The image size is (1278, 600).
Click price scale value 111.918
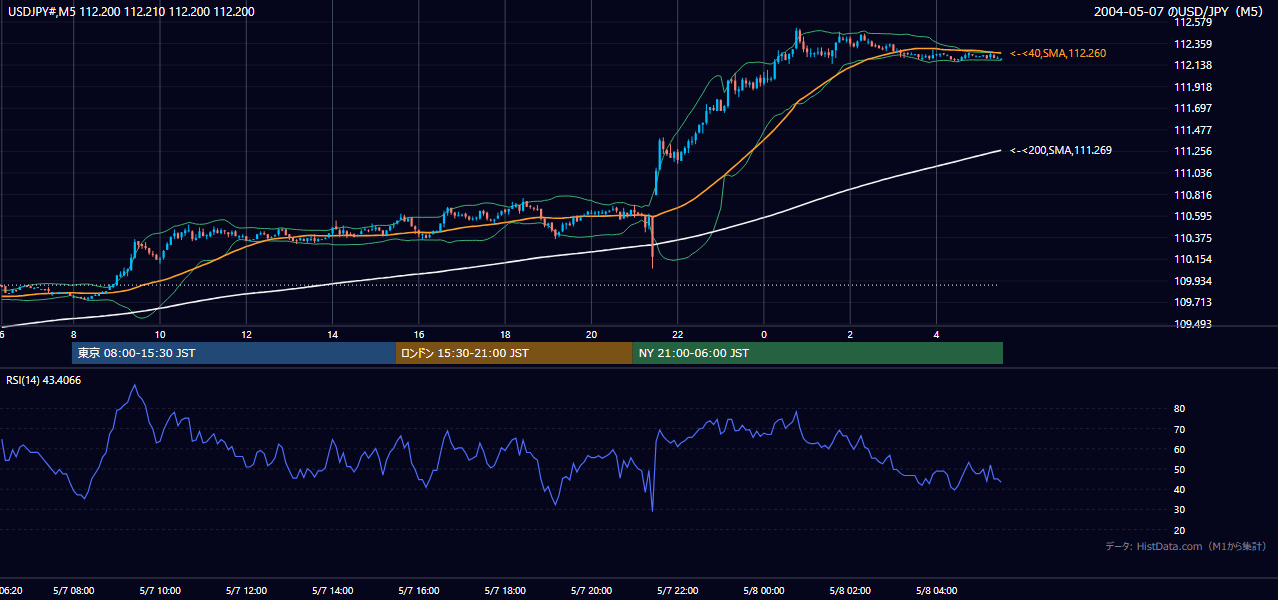click(x=1193, y=87)
